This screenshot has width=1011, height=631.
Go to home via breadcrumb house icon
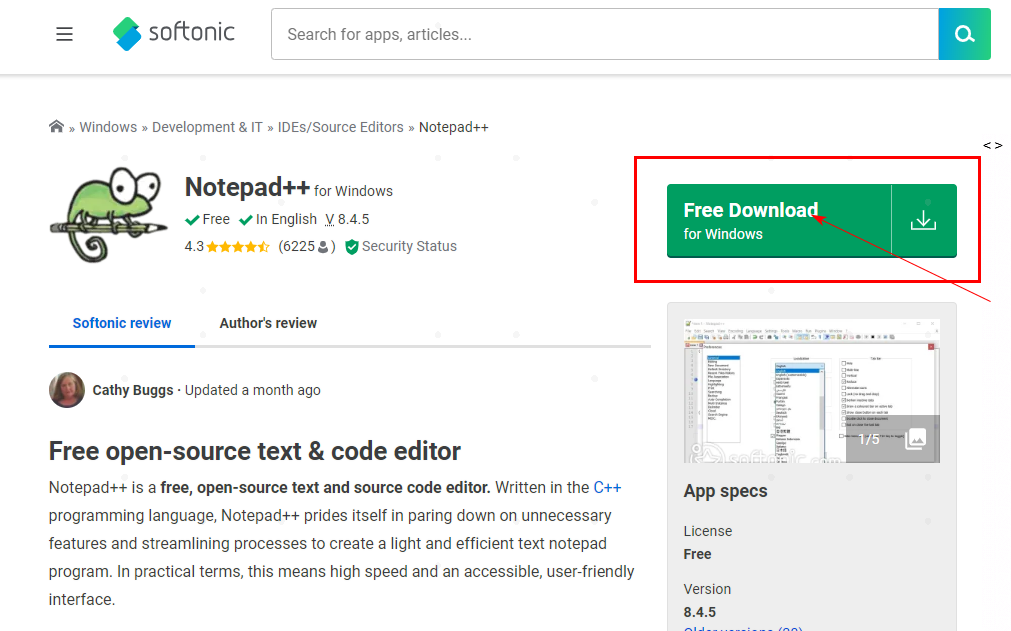pyautogui.click(x=56, y=126)
